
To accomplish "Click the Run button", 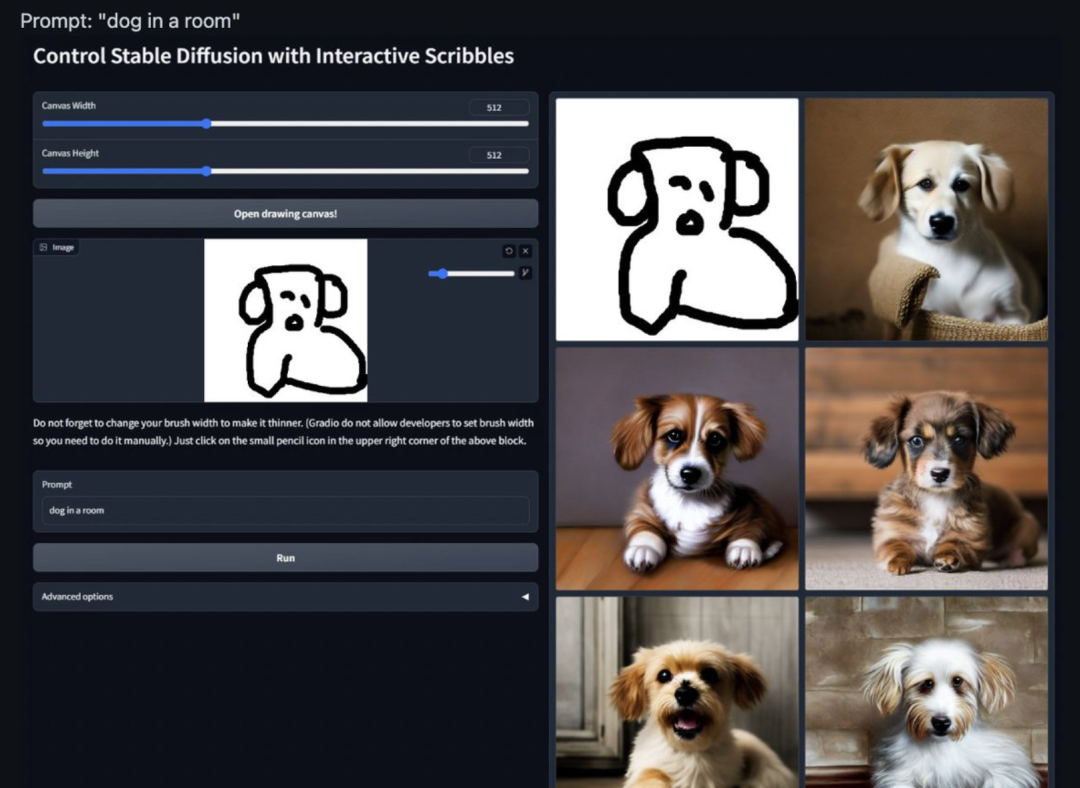I will click(285, 558).
